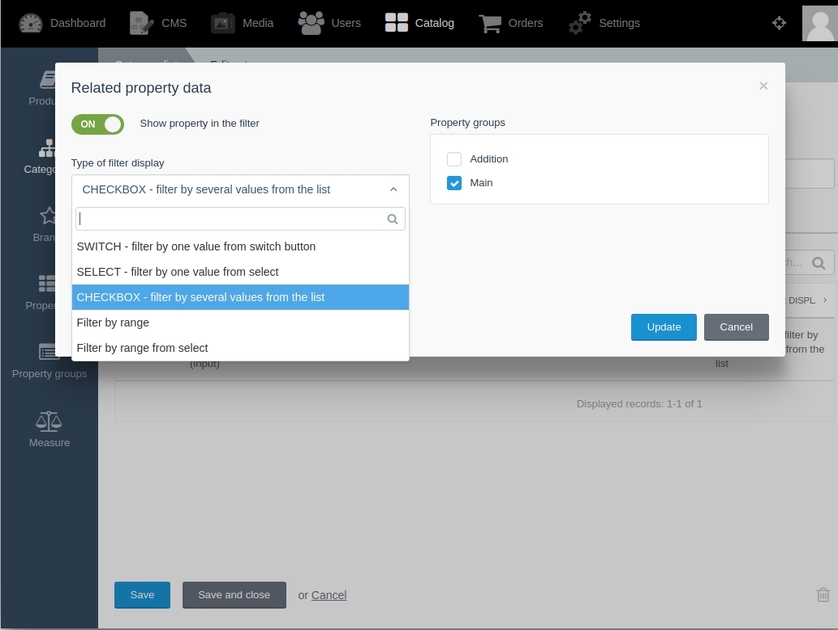Click the Settings gears icon

[x=580, y=23]
